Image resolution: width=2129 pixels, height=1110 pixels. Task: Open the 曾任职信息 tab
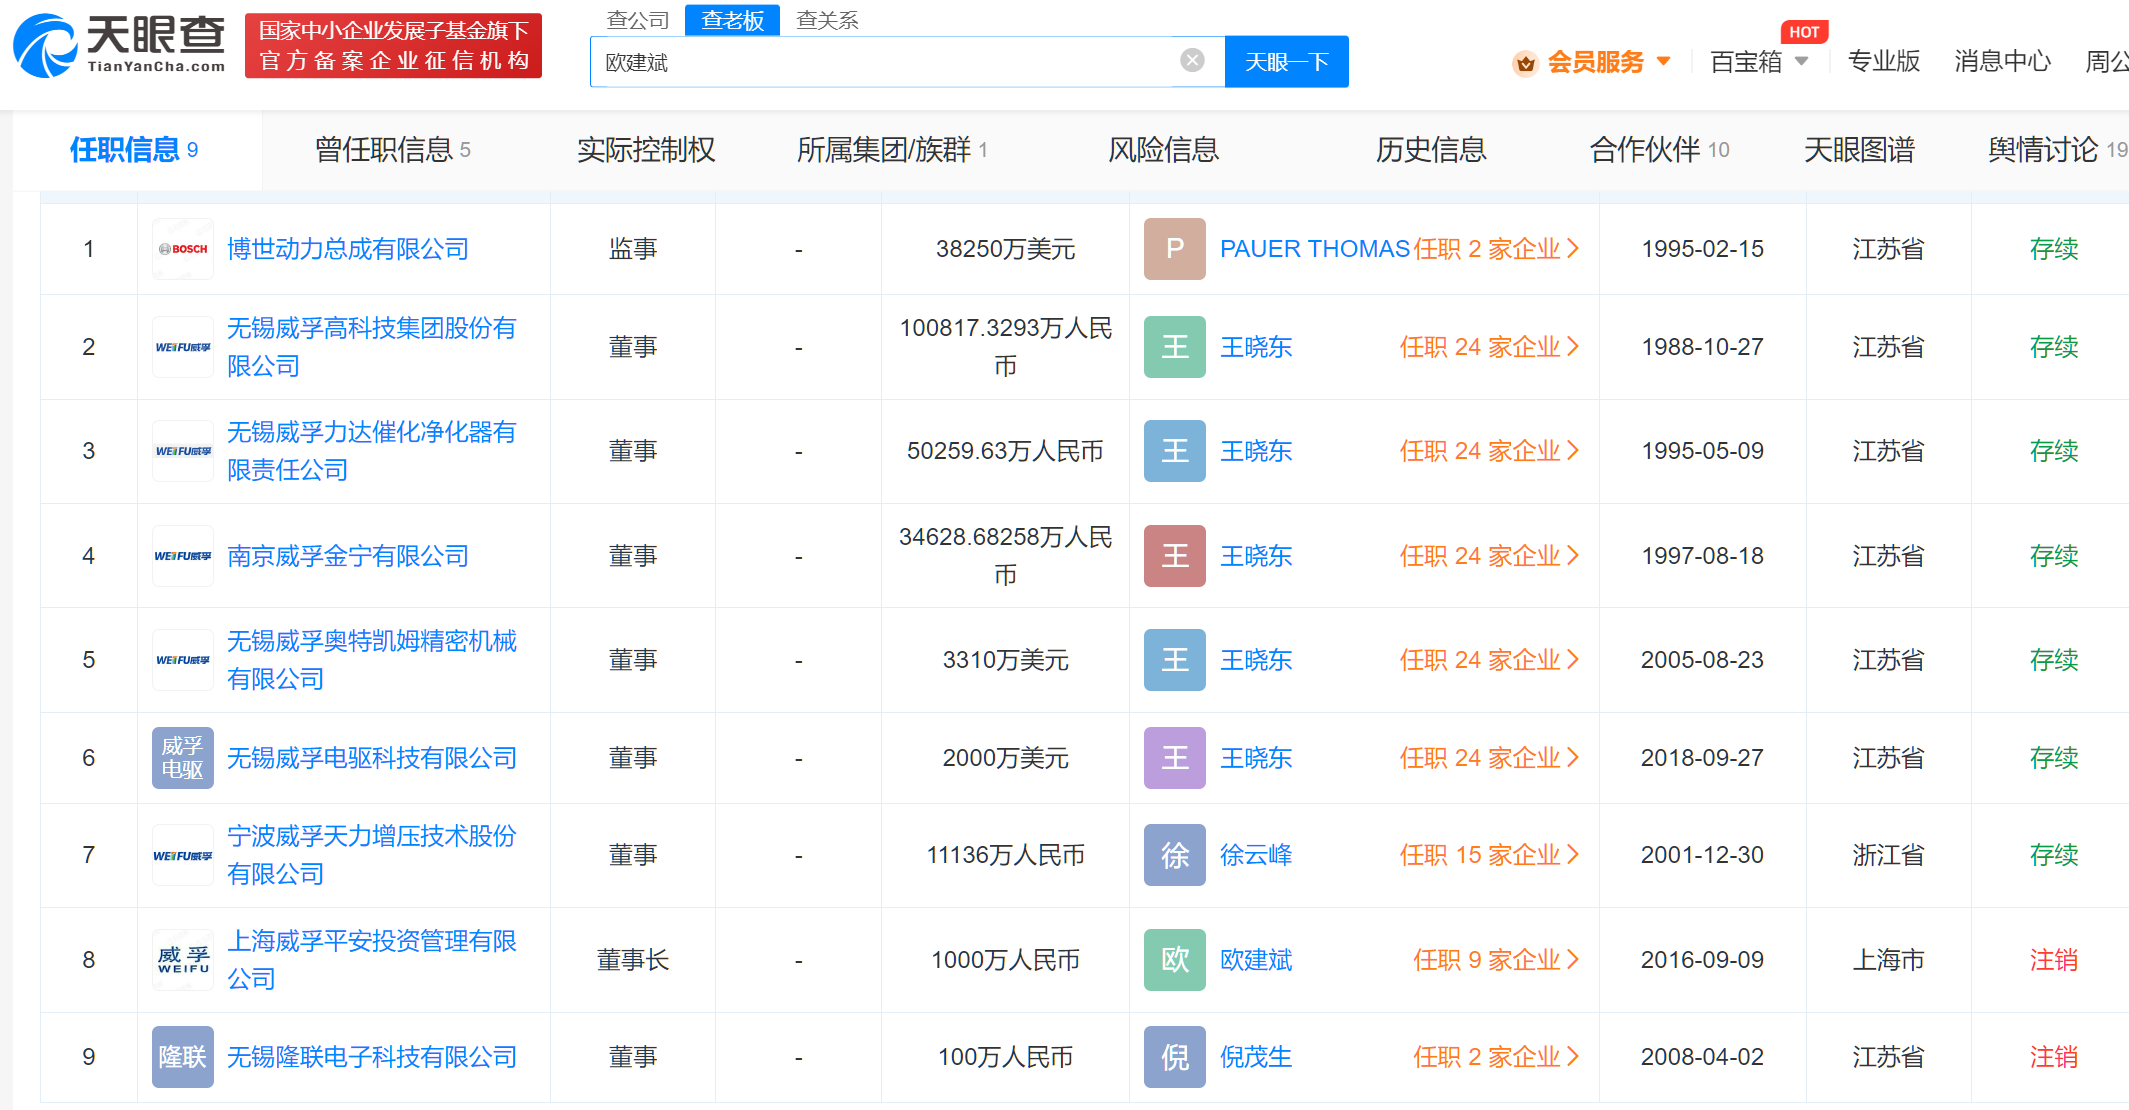tap(392, 150)
